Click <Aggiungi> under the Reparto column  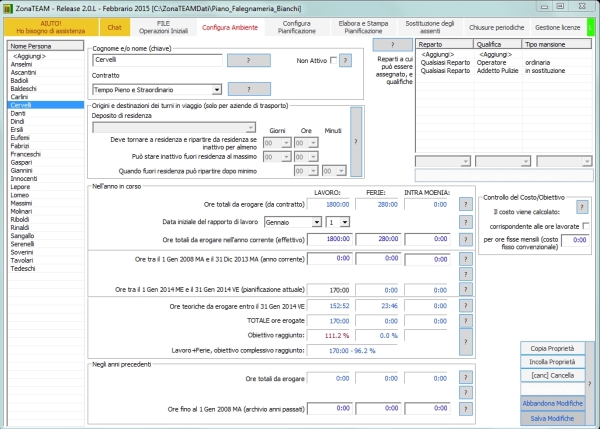(437, 54)
